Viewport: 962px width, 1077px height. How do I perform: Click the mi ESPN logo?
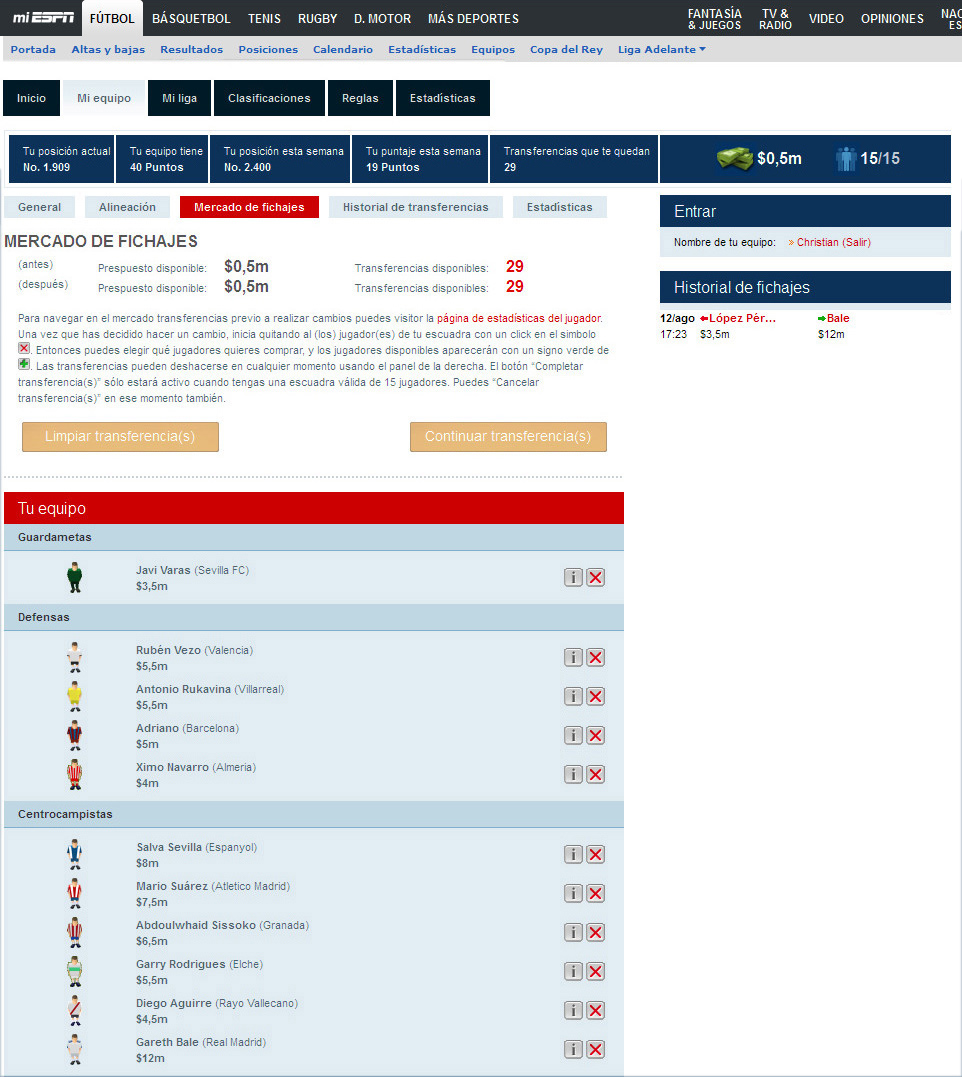pyautogui.click(x=43, y=17)
